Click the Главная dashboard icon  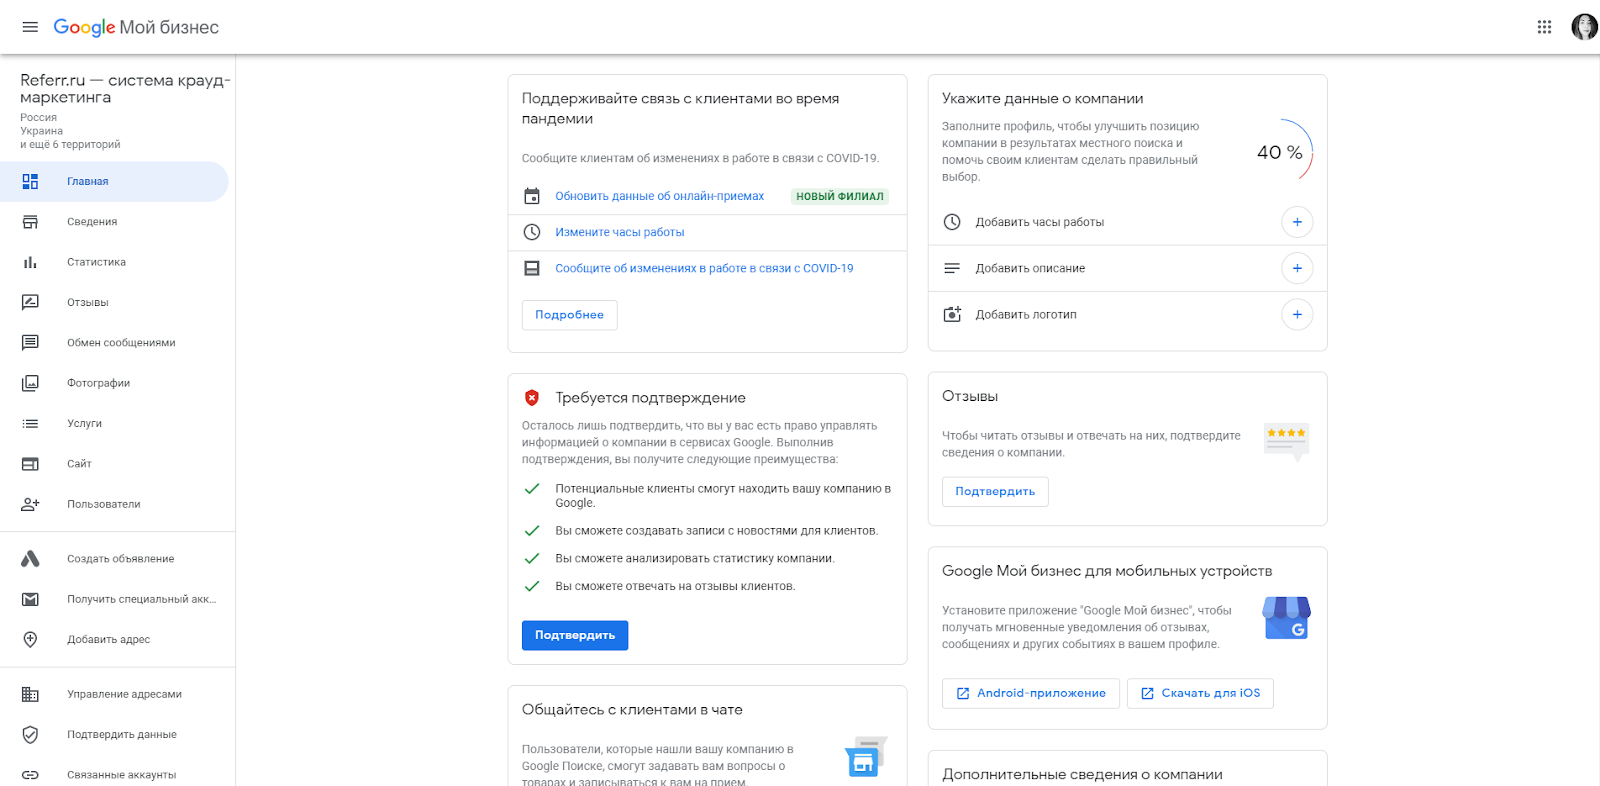(x=30, y=181)
